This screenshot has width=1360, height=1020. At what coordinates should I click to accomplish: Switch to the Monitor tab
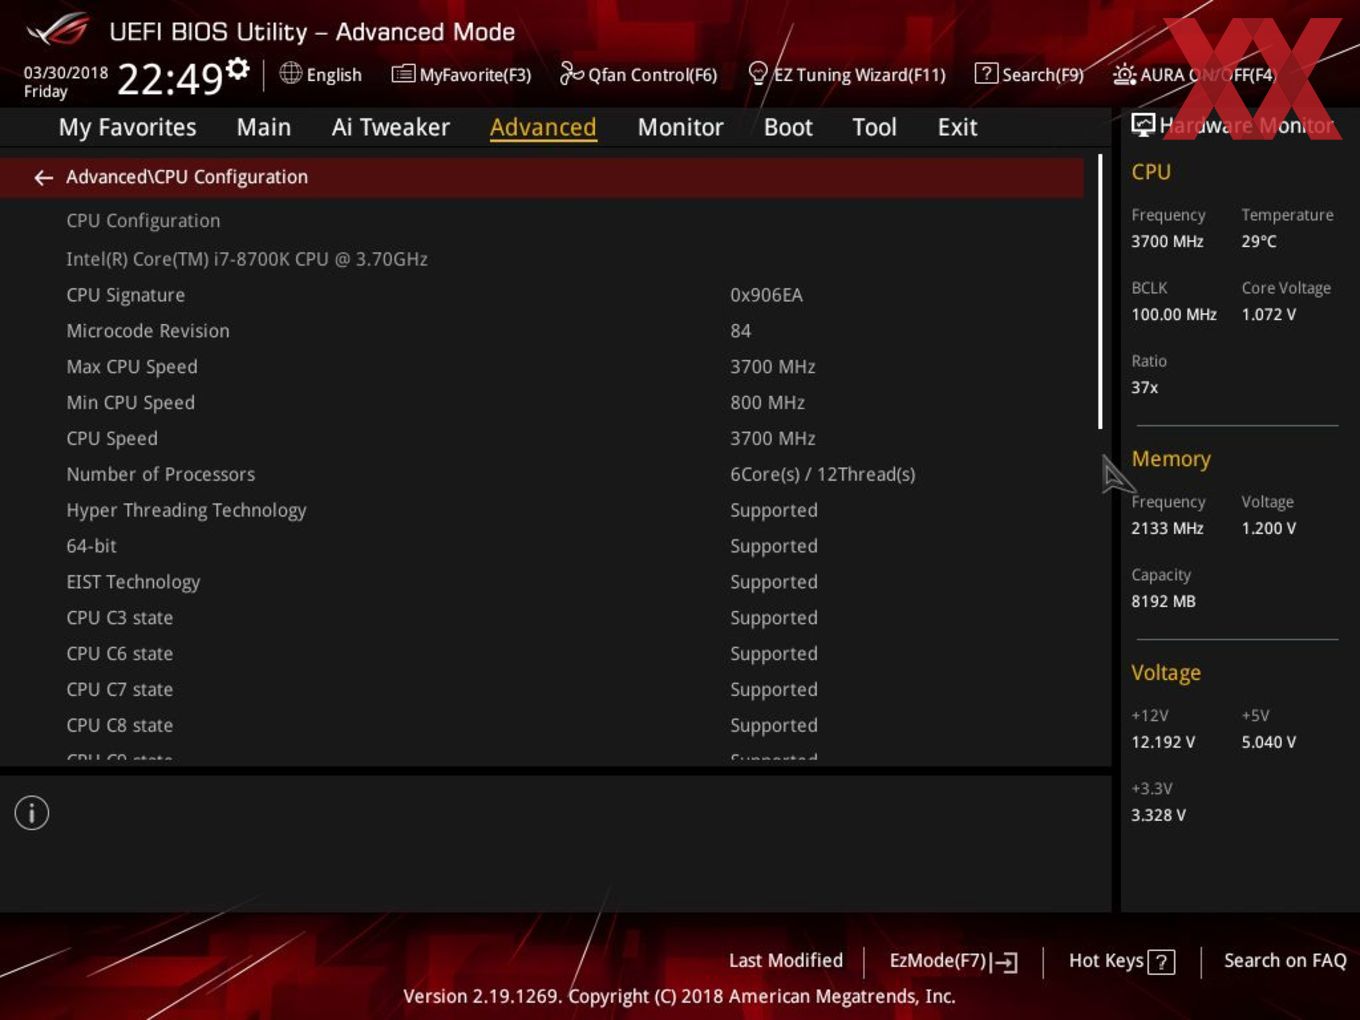click(680, 127)
